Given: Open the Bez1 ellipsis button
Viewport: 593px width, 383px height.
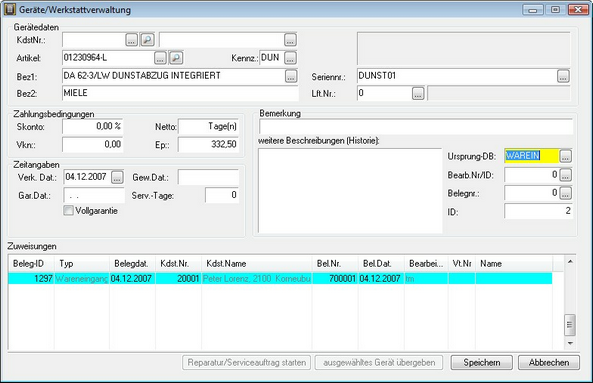Looking at the screenshot, I should coord(291,76).
